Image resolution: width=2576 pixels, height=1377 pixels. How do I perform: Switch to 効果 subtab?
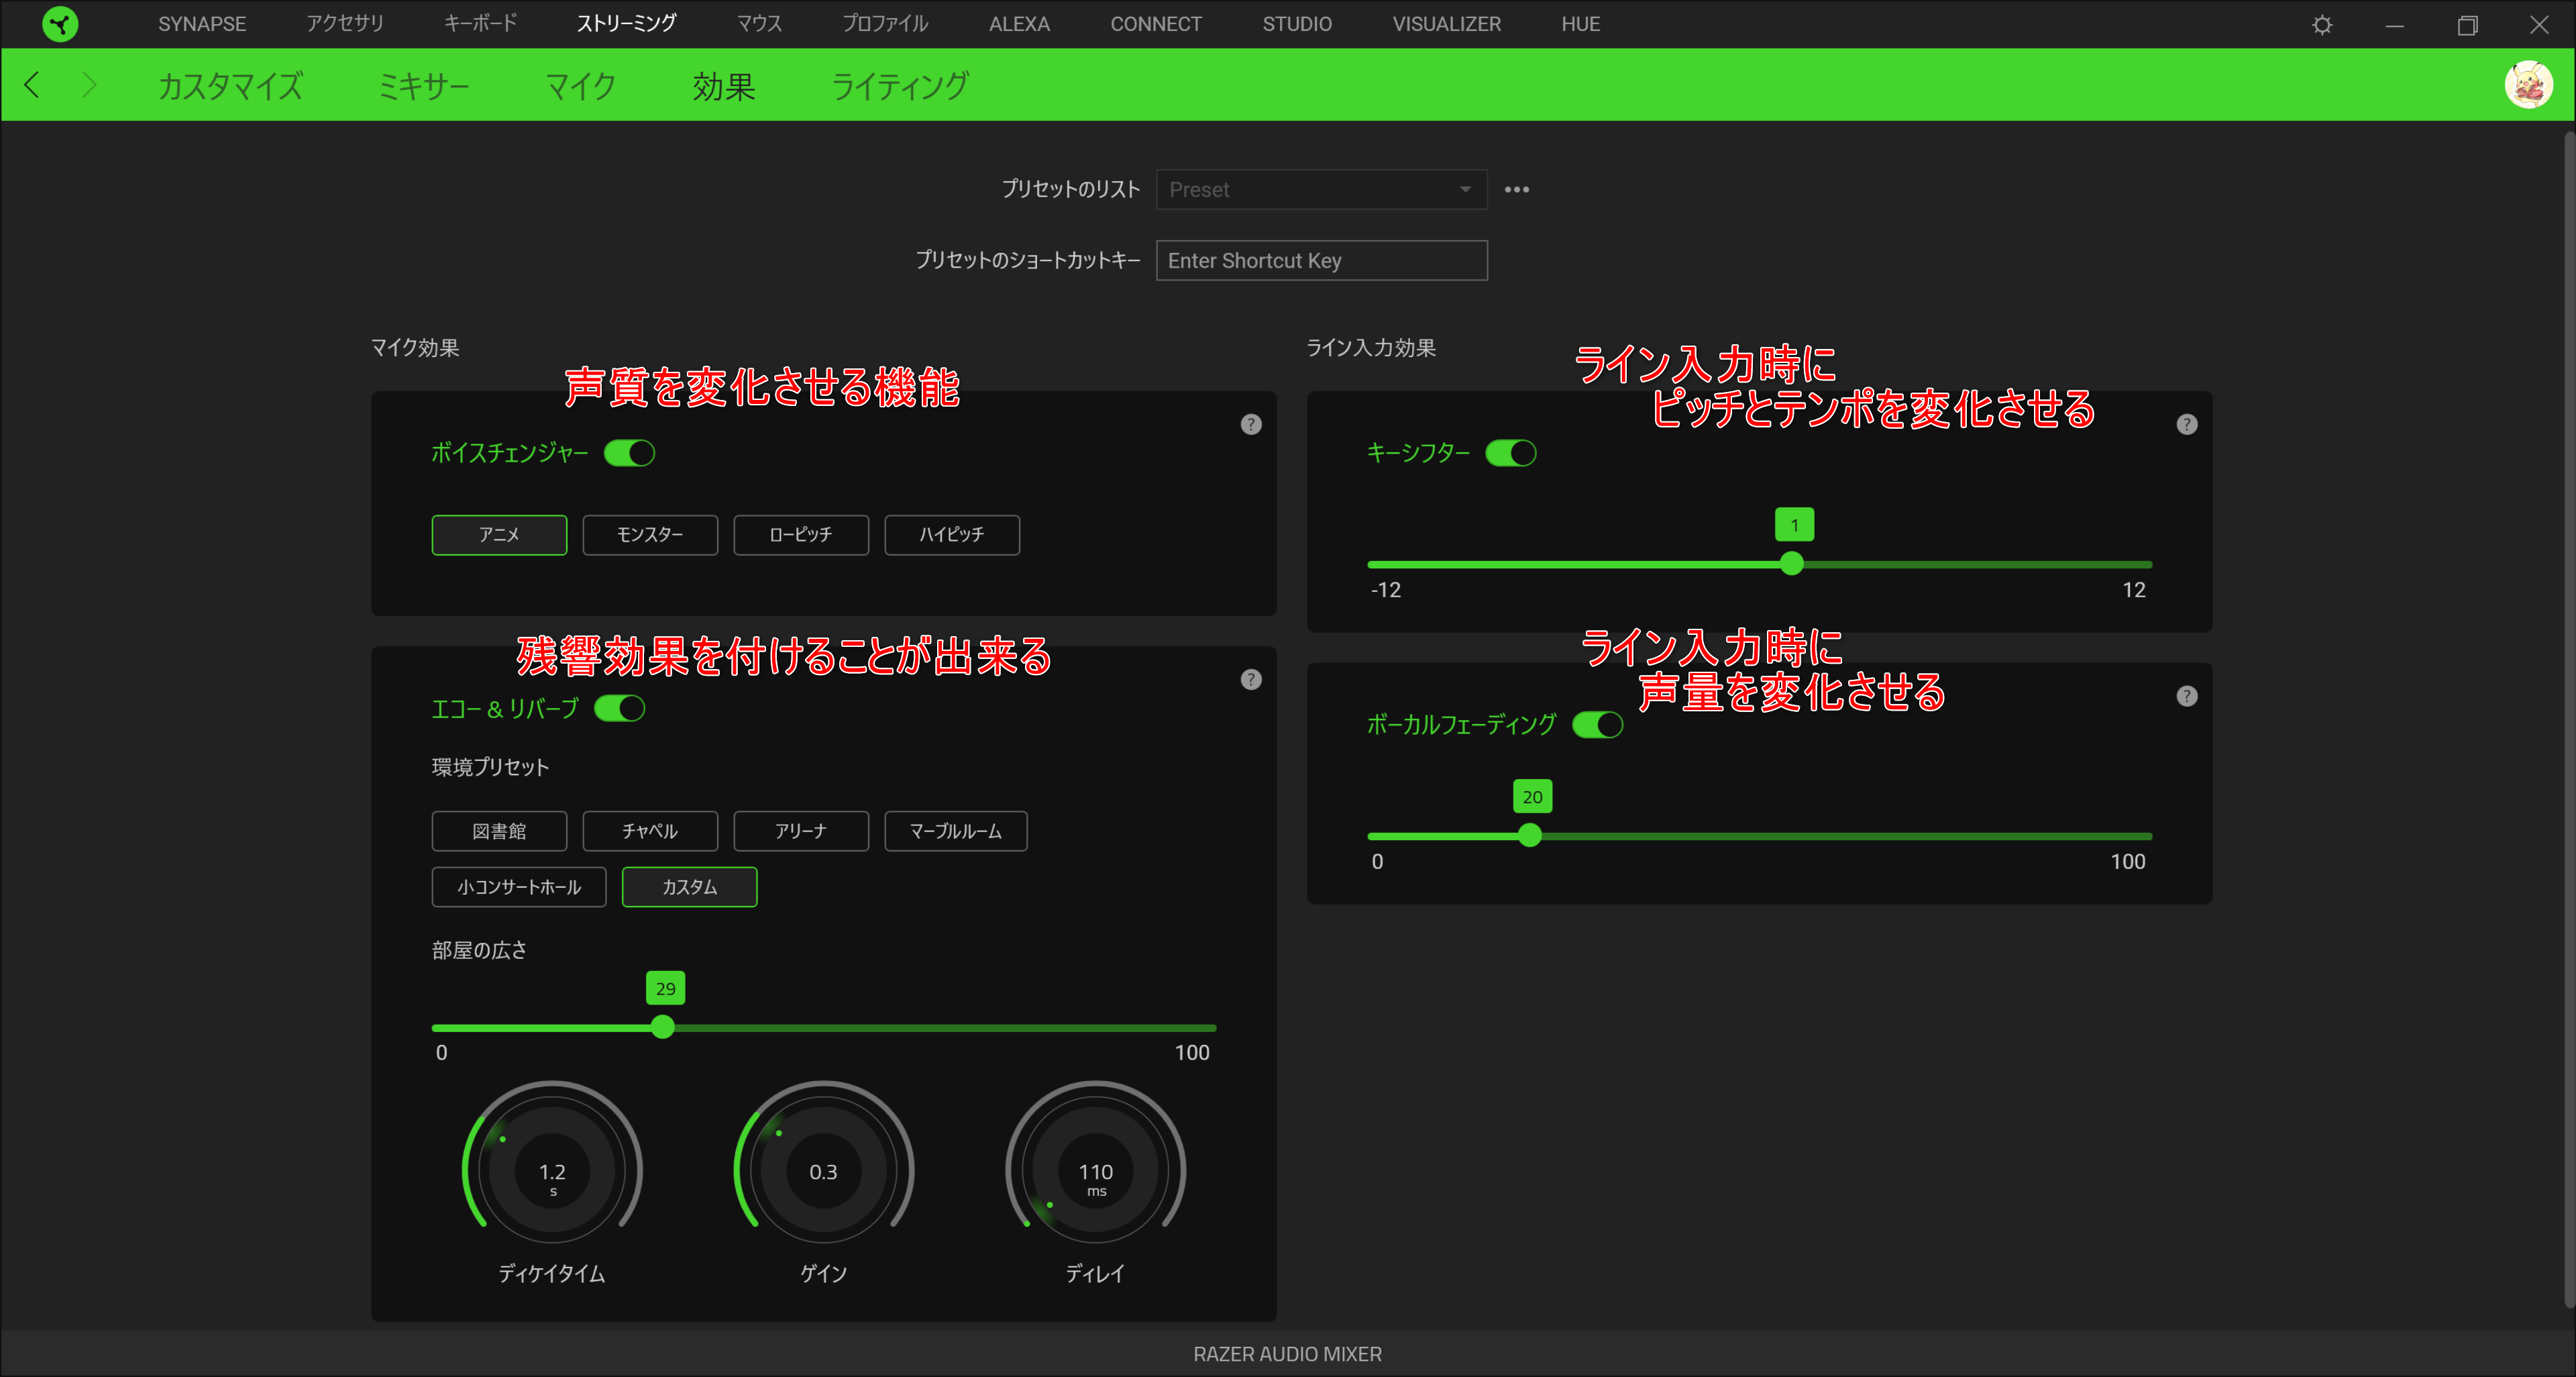coord(724,86)
